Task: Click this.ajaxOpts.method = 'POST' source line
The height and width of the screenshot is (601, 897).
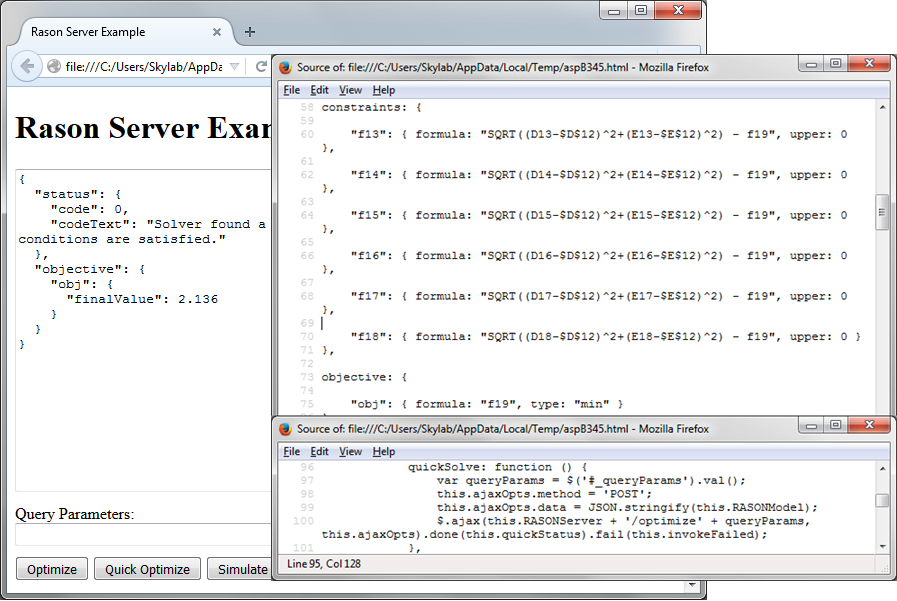Action: coord(544,494)
